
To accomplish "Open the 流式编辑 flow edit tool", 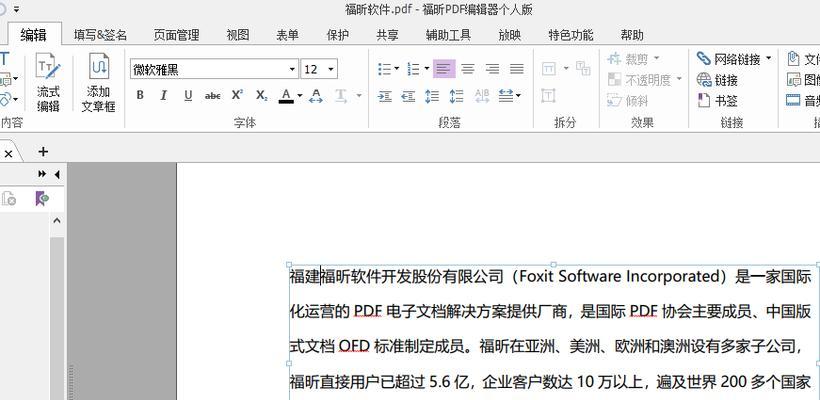I will pos(48,83).
